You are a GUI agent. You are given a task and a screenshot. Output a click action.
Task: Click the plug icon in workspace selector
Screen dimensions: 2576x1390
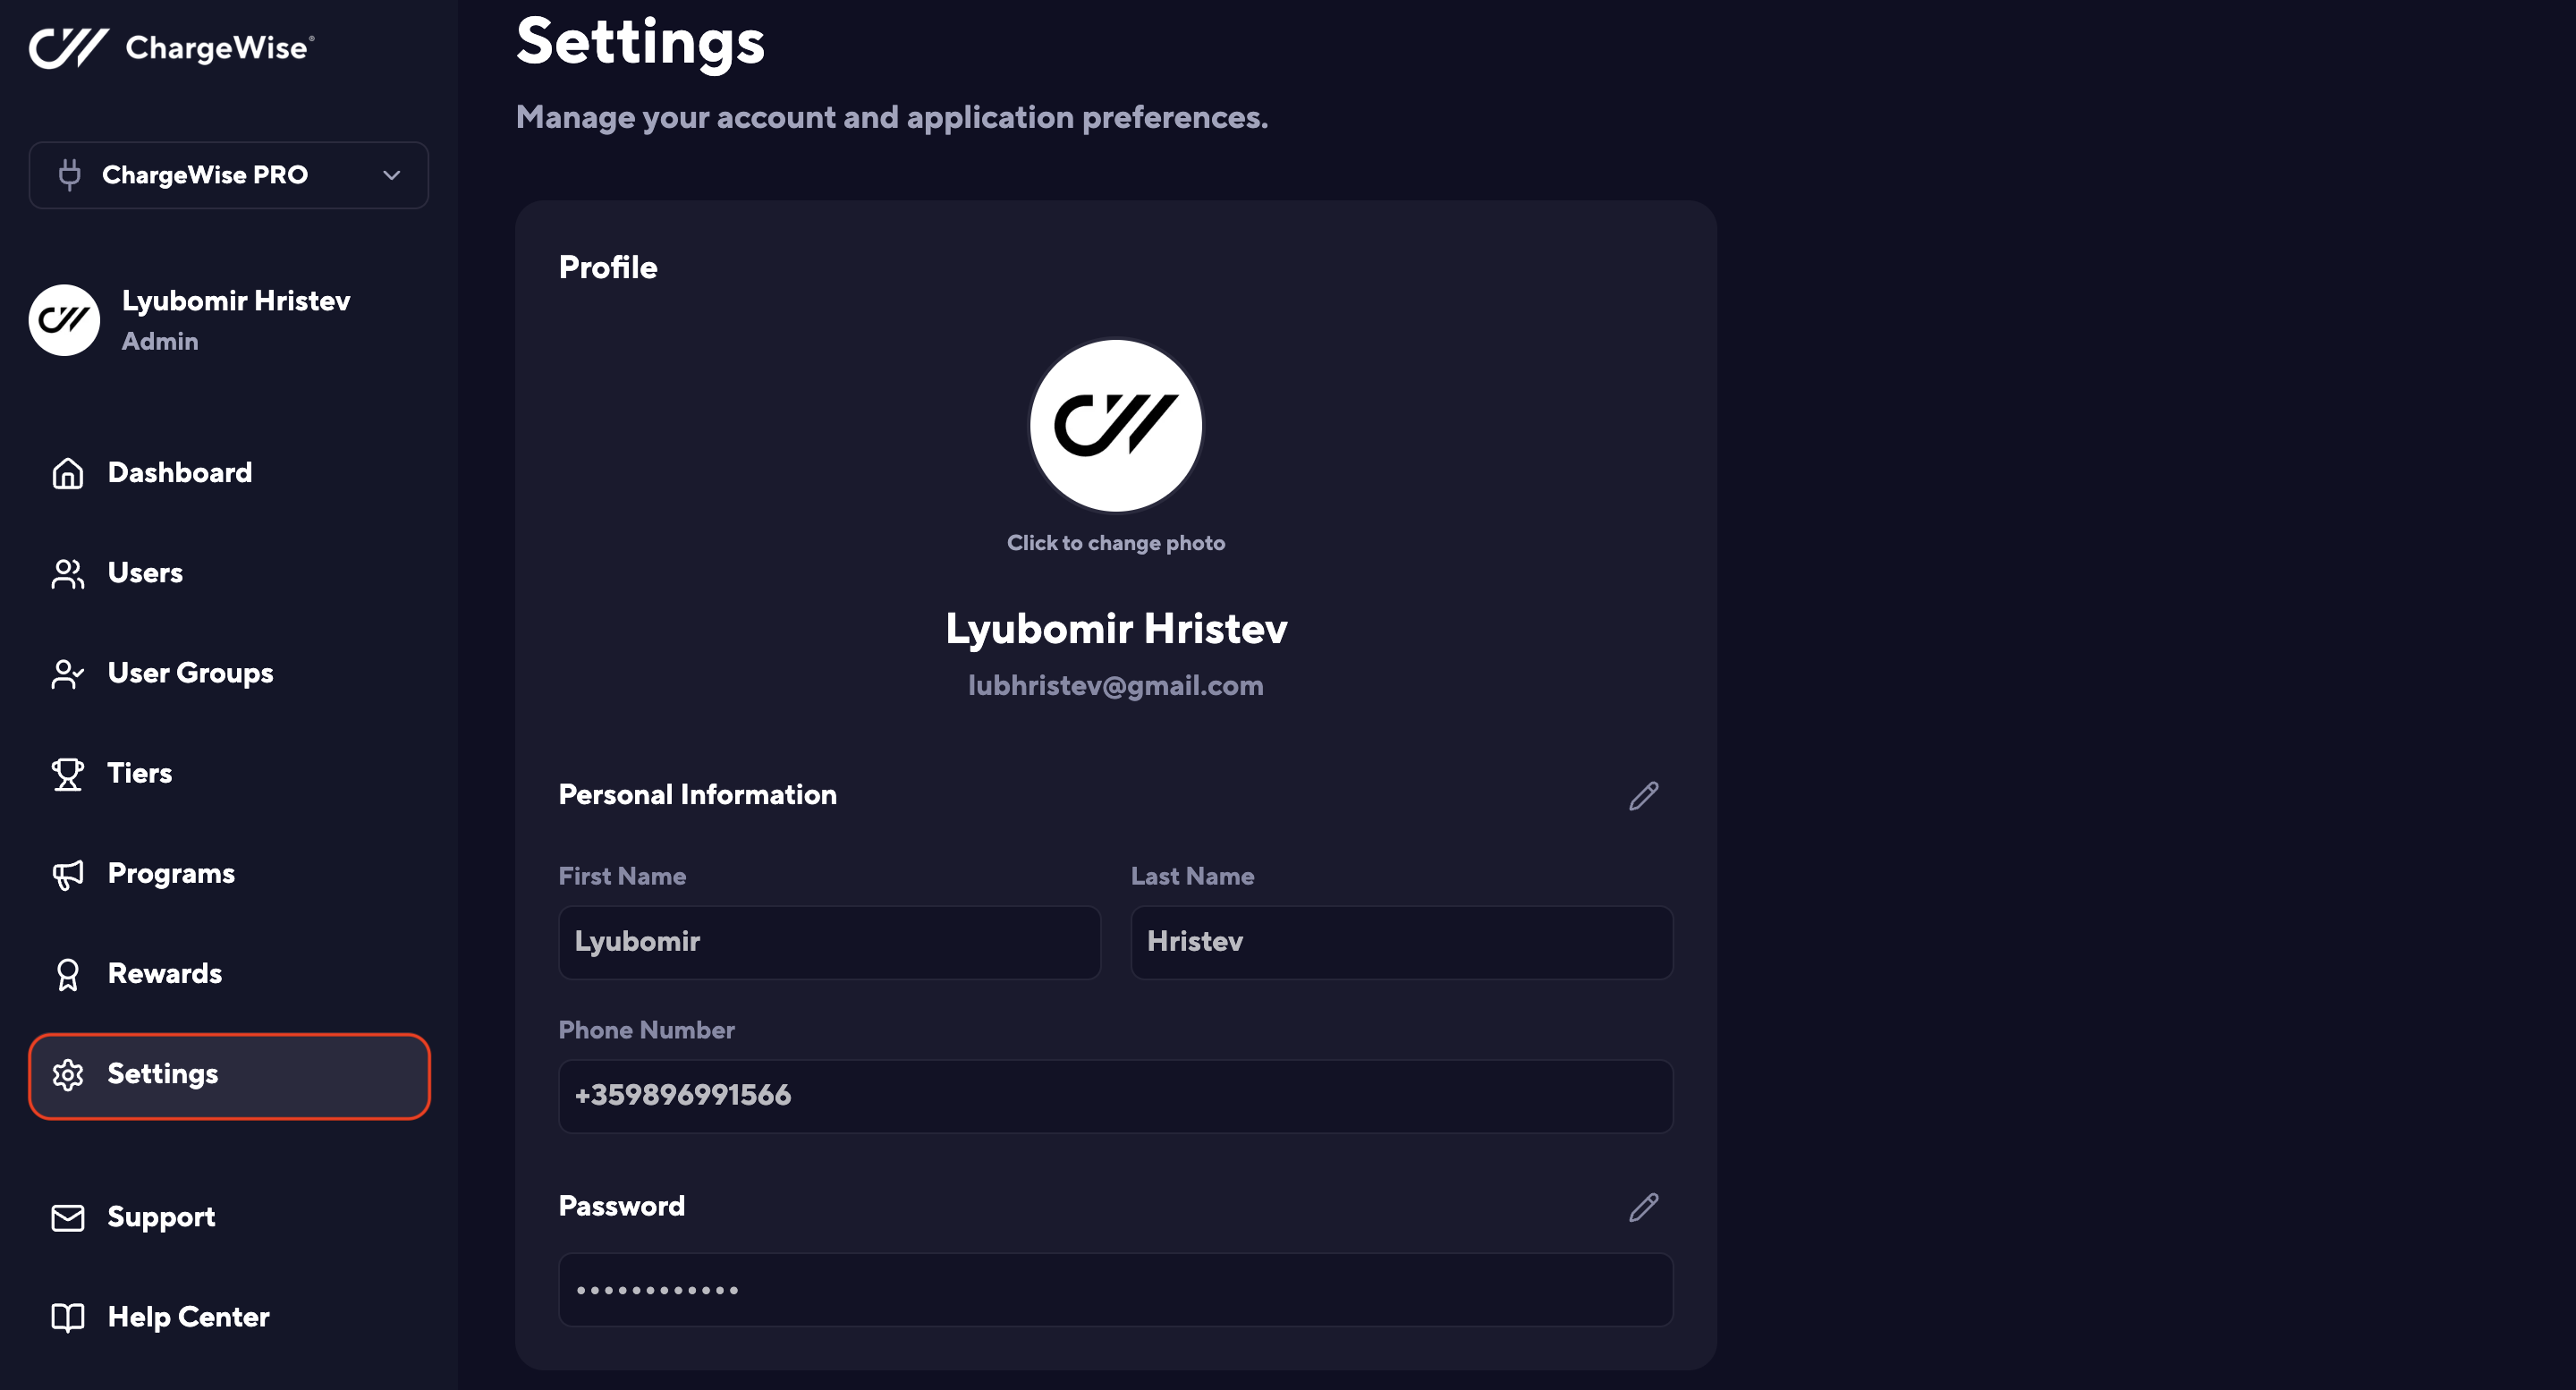tap(69, 175)
